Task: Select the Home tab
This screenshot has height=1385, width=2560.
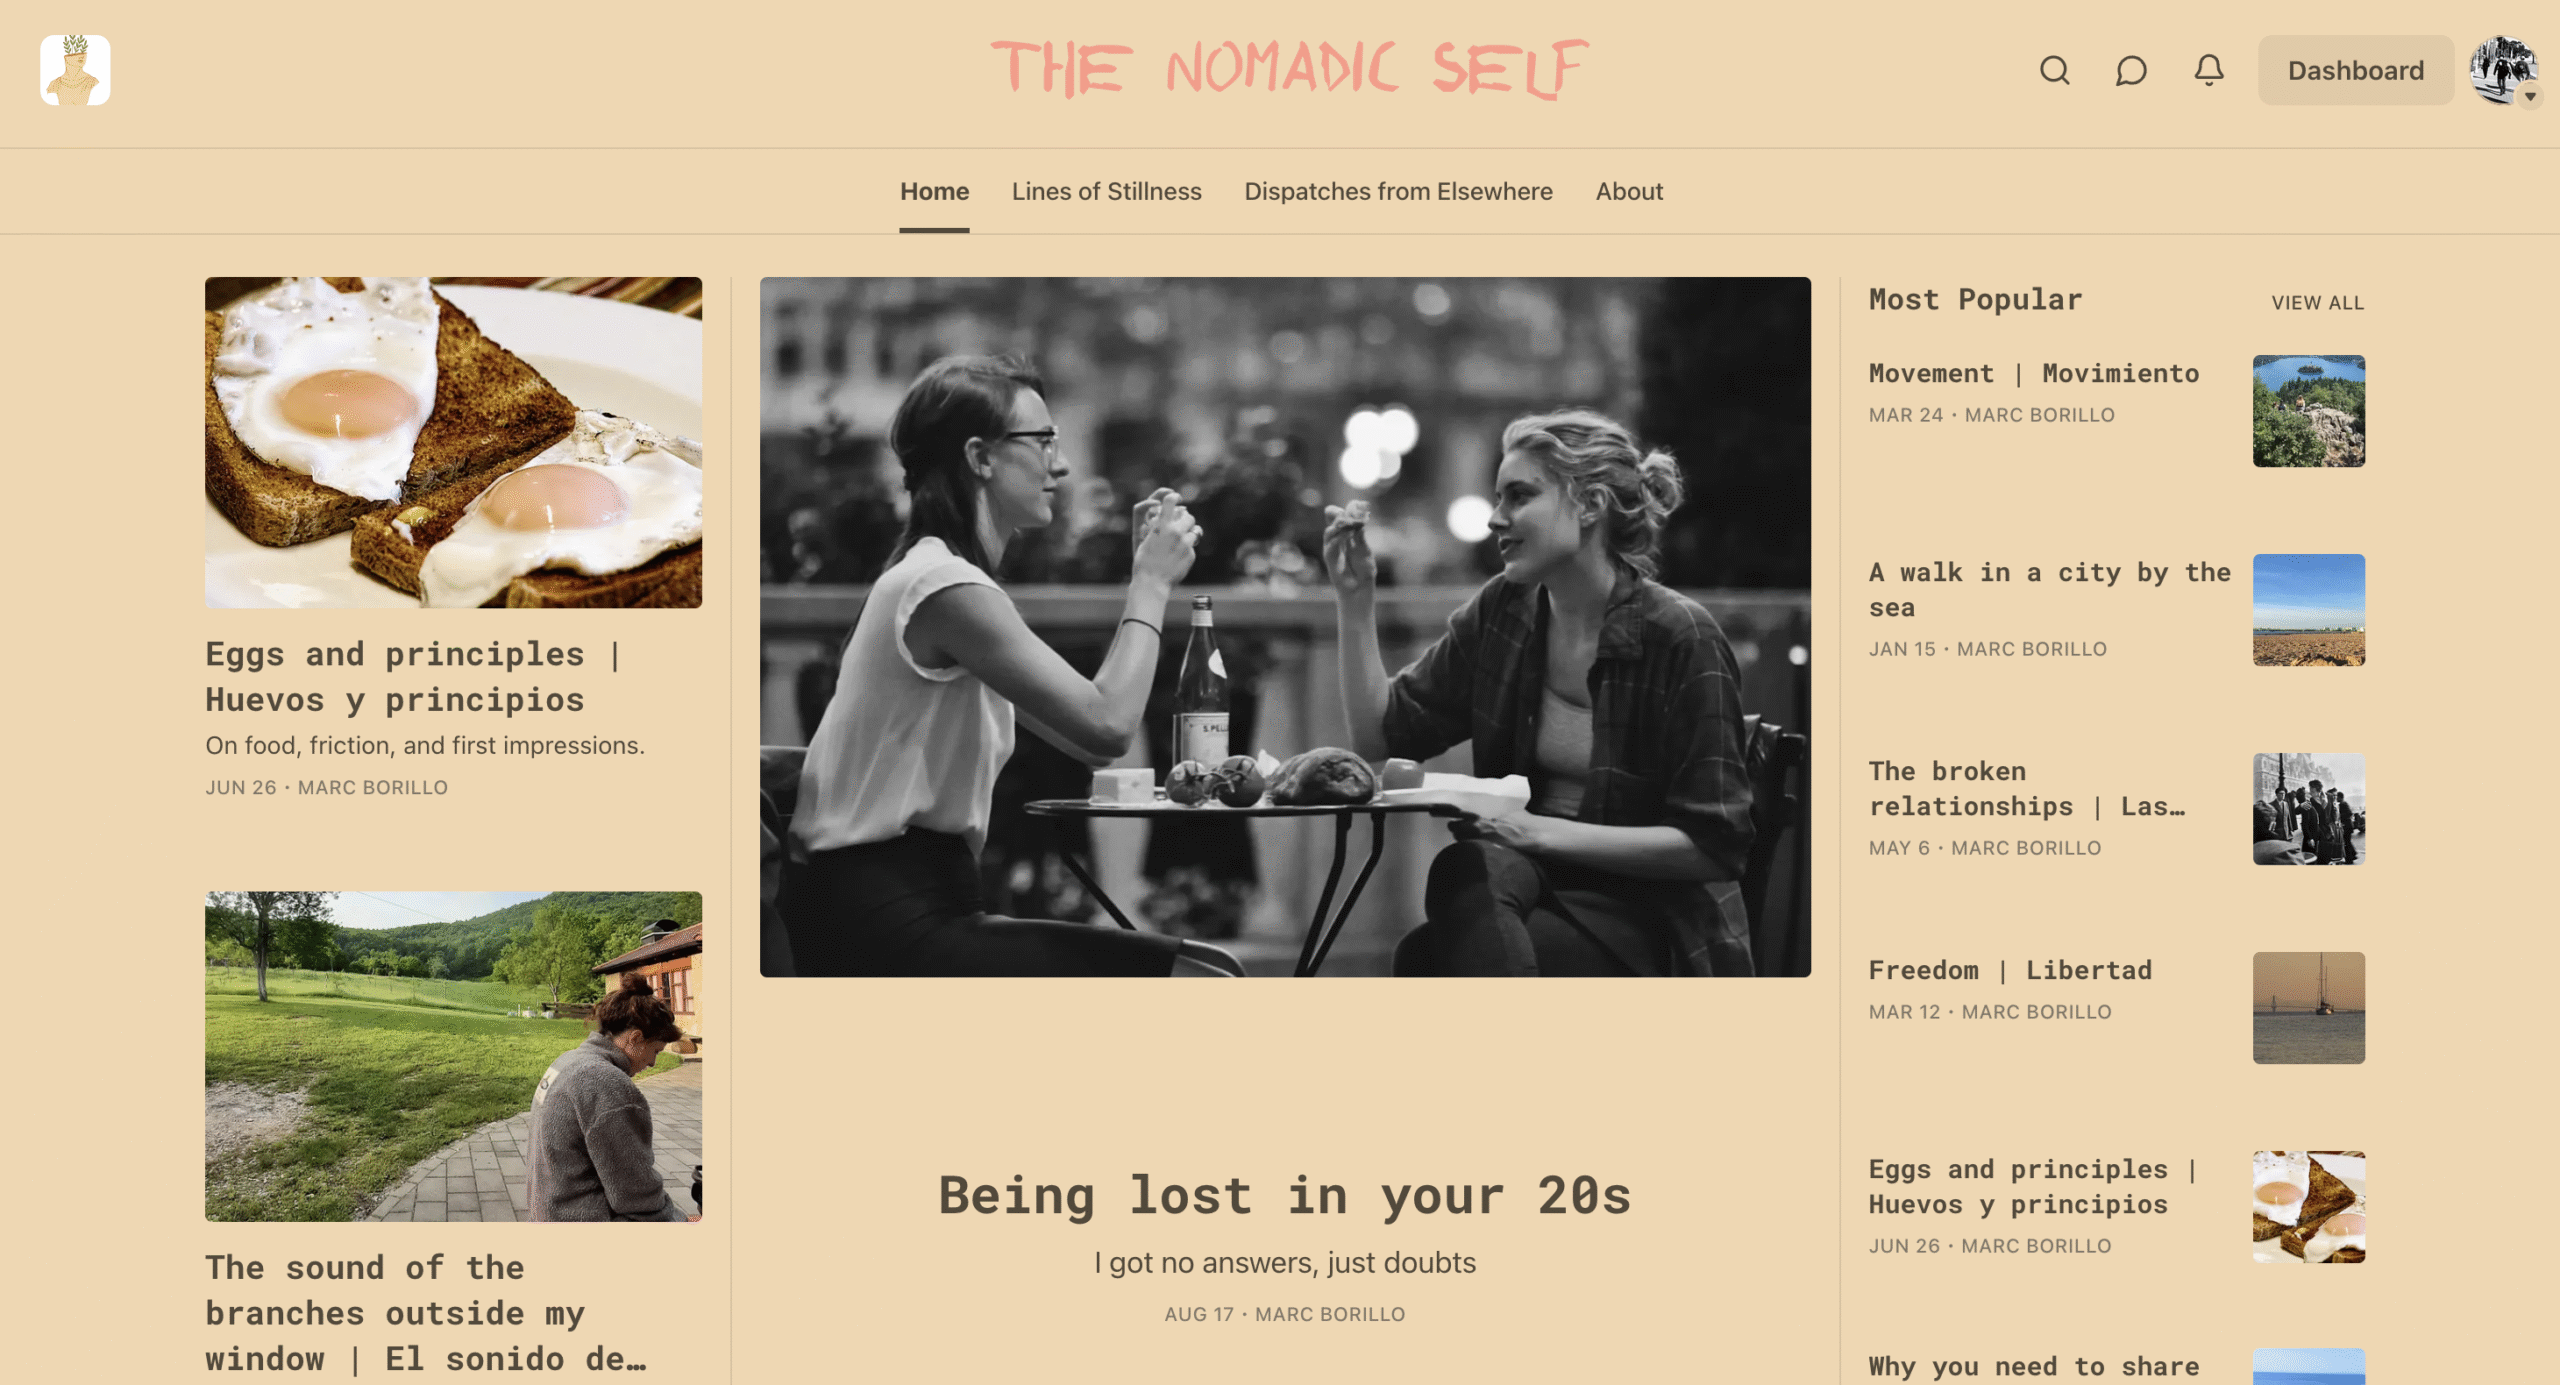Action: tap(934, 191)
